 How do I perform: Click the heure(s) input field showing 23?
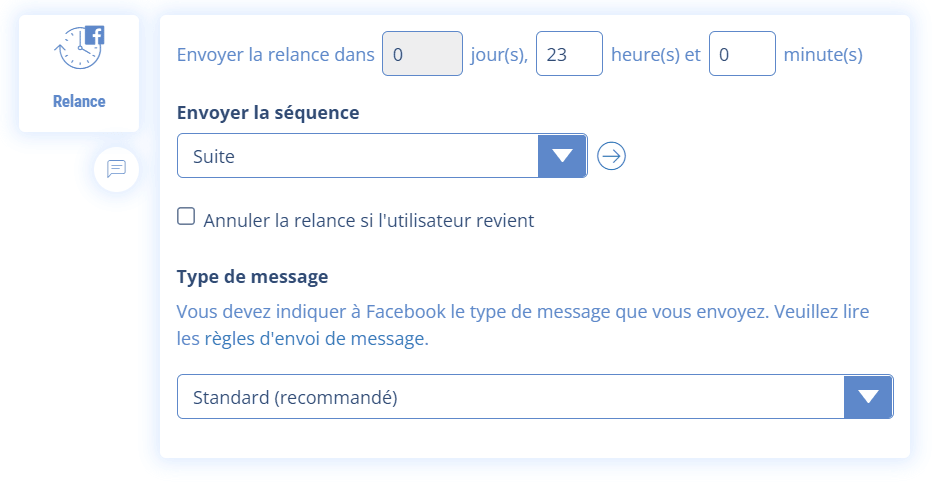[569, 54]
